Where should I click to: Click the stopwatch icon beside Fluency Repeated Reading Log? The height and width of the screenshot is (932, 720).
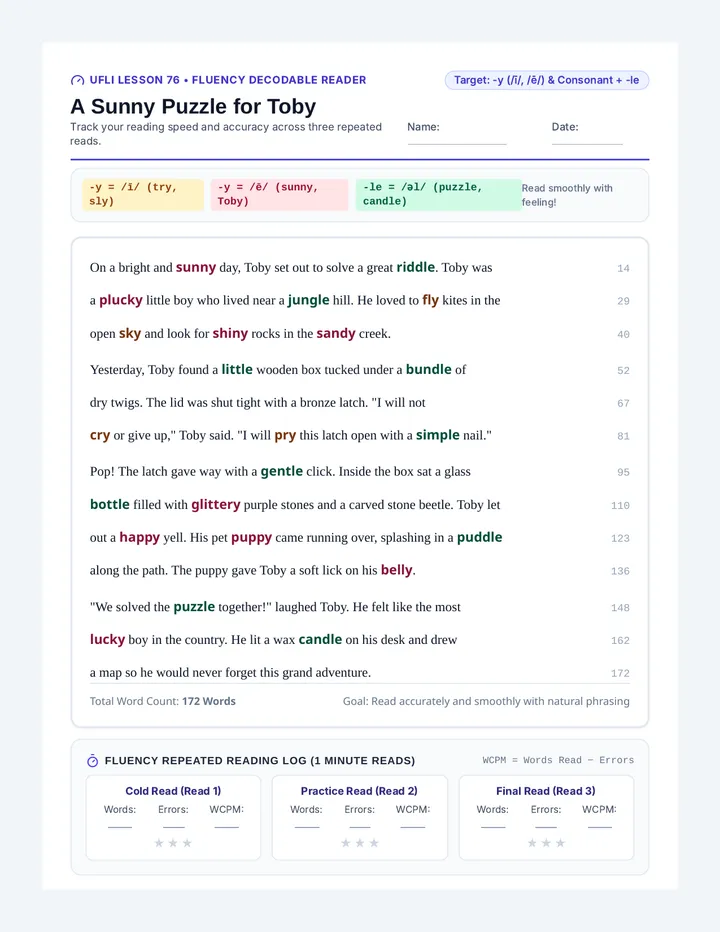(x=93, y=761)
